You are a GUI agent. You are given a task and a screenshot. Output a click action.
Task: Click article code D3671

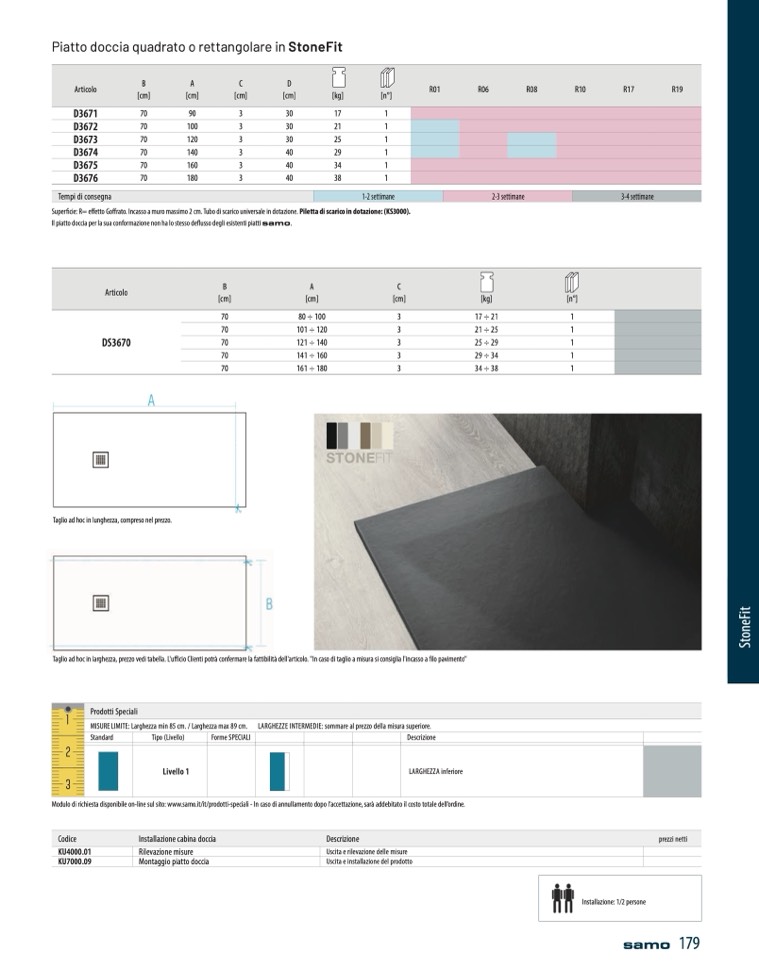click(85, 115)
